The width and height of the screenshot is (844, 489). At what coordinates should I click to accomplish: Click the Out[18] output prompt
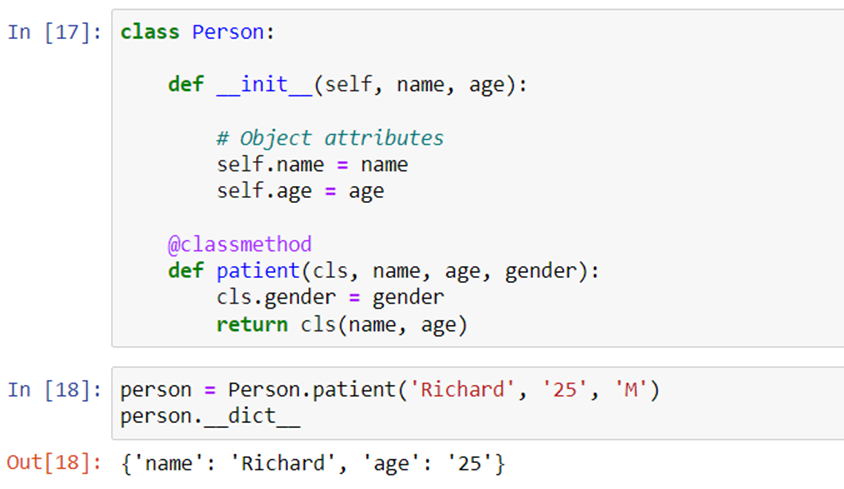[54, 463]
